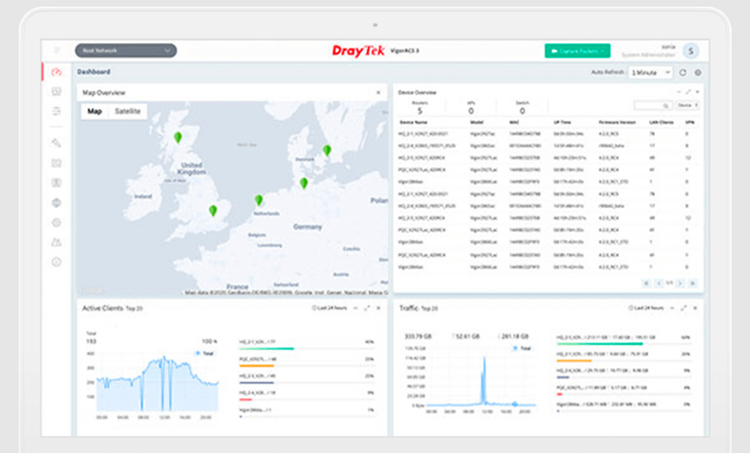Click the map pin east of Denmark

click(327, 150)
